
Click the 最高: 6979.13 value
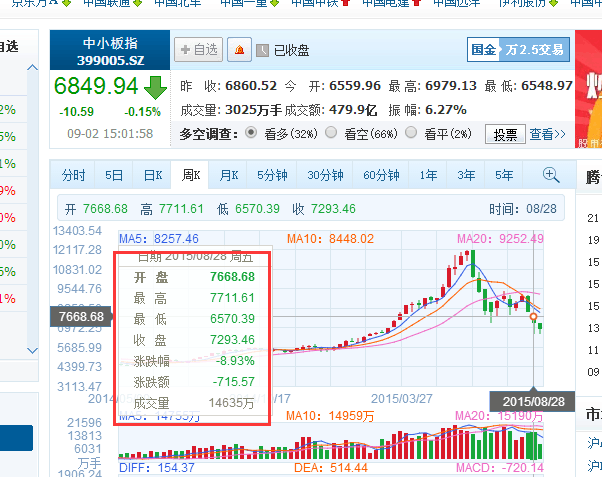[x=432, y=86]
